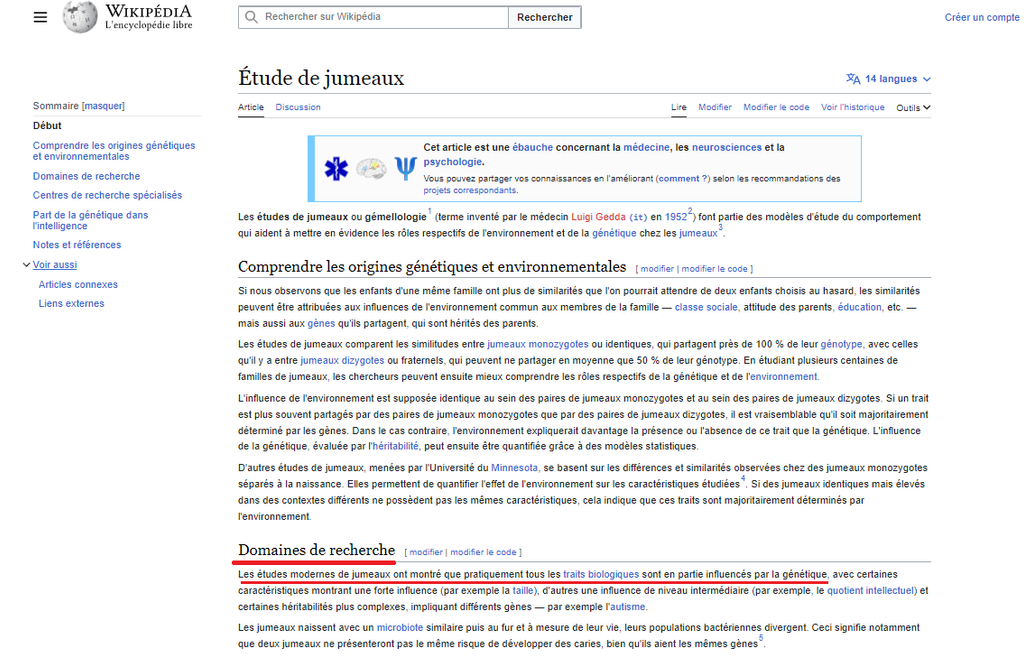Open the hamburger main menu

coord(40,17)
